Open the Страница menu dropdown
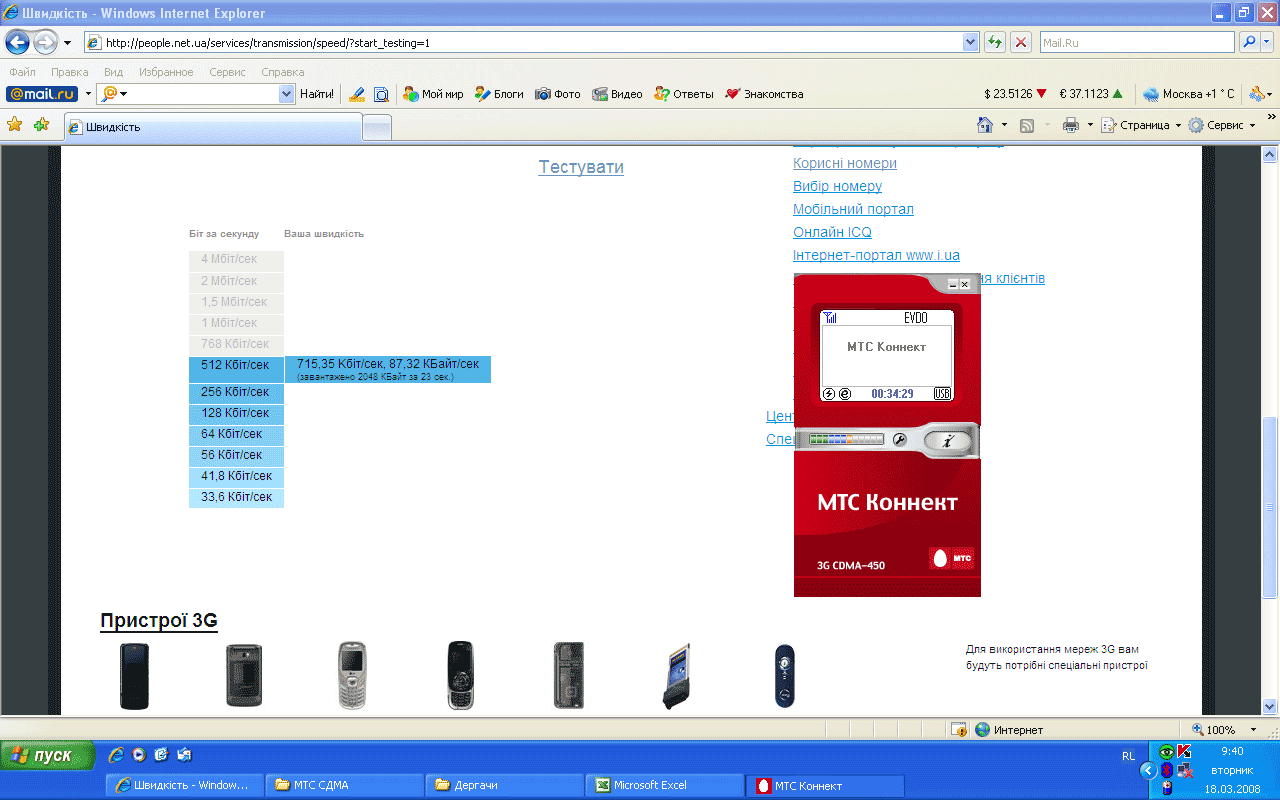The width and height of the screenshot is (1280, 800). click(1141, 125)
